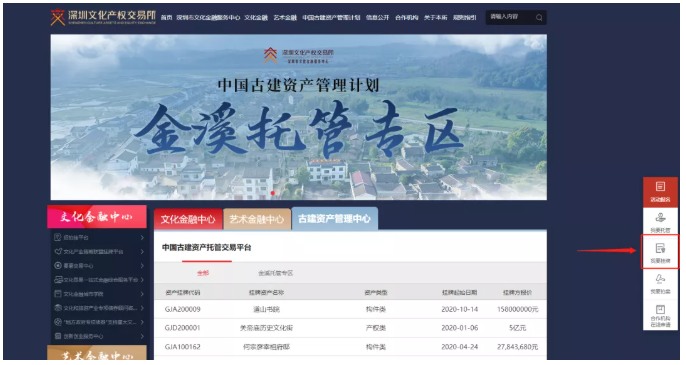Open 我要托管 floating sidebar icon
The image size is (686, 365).
660,221
